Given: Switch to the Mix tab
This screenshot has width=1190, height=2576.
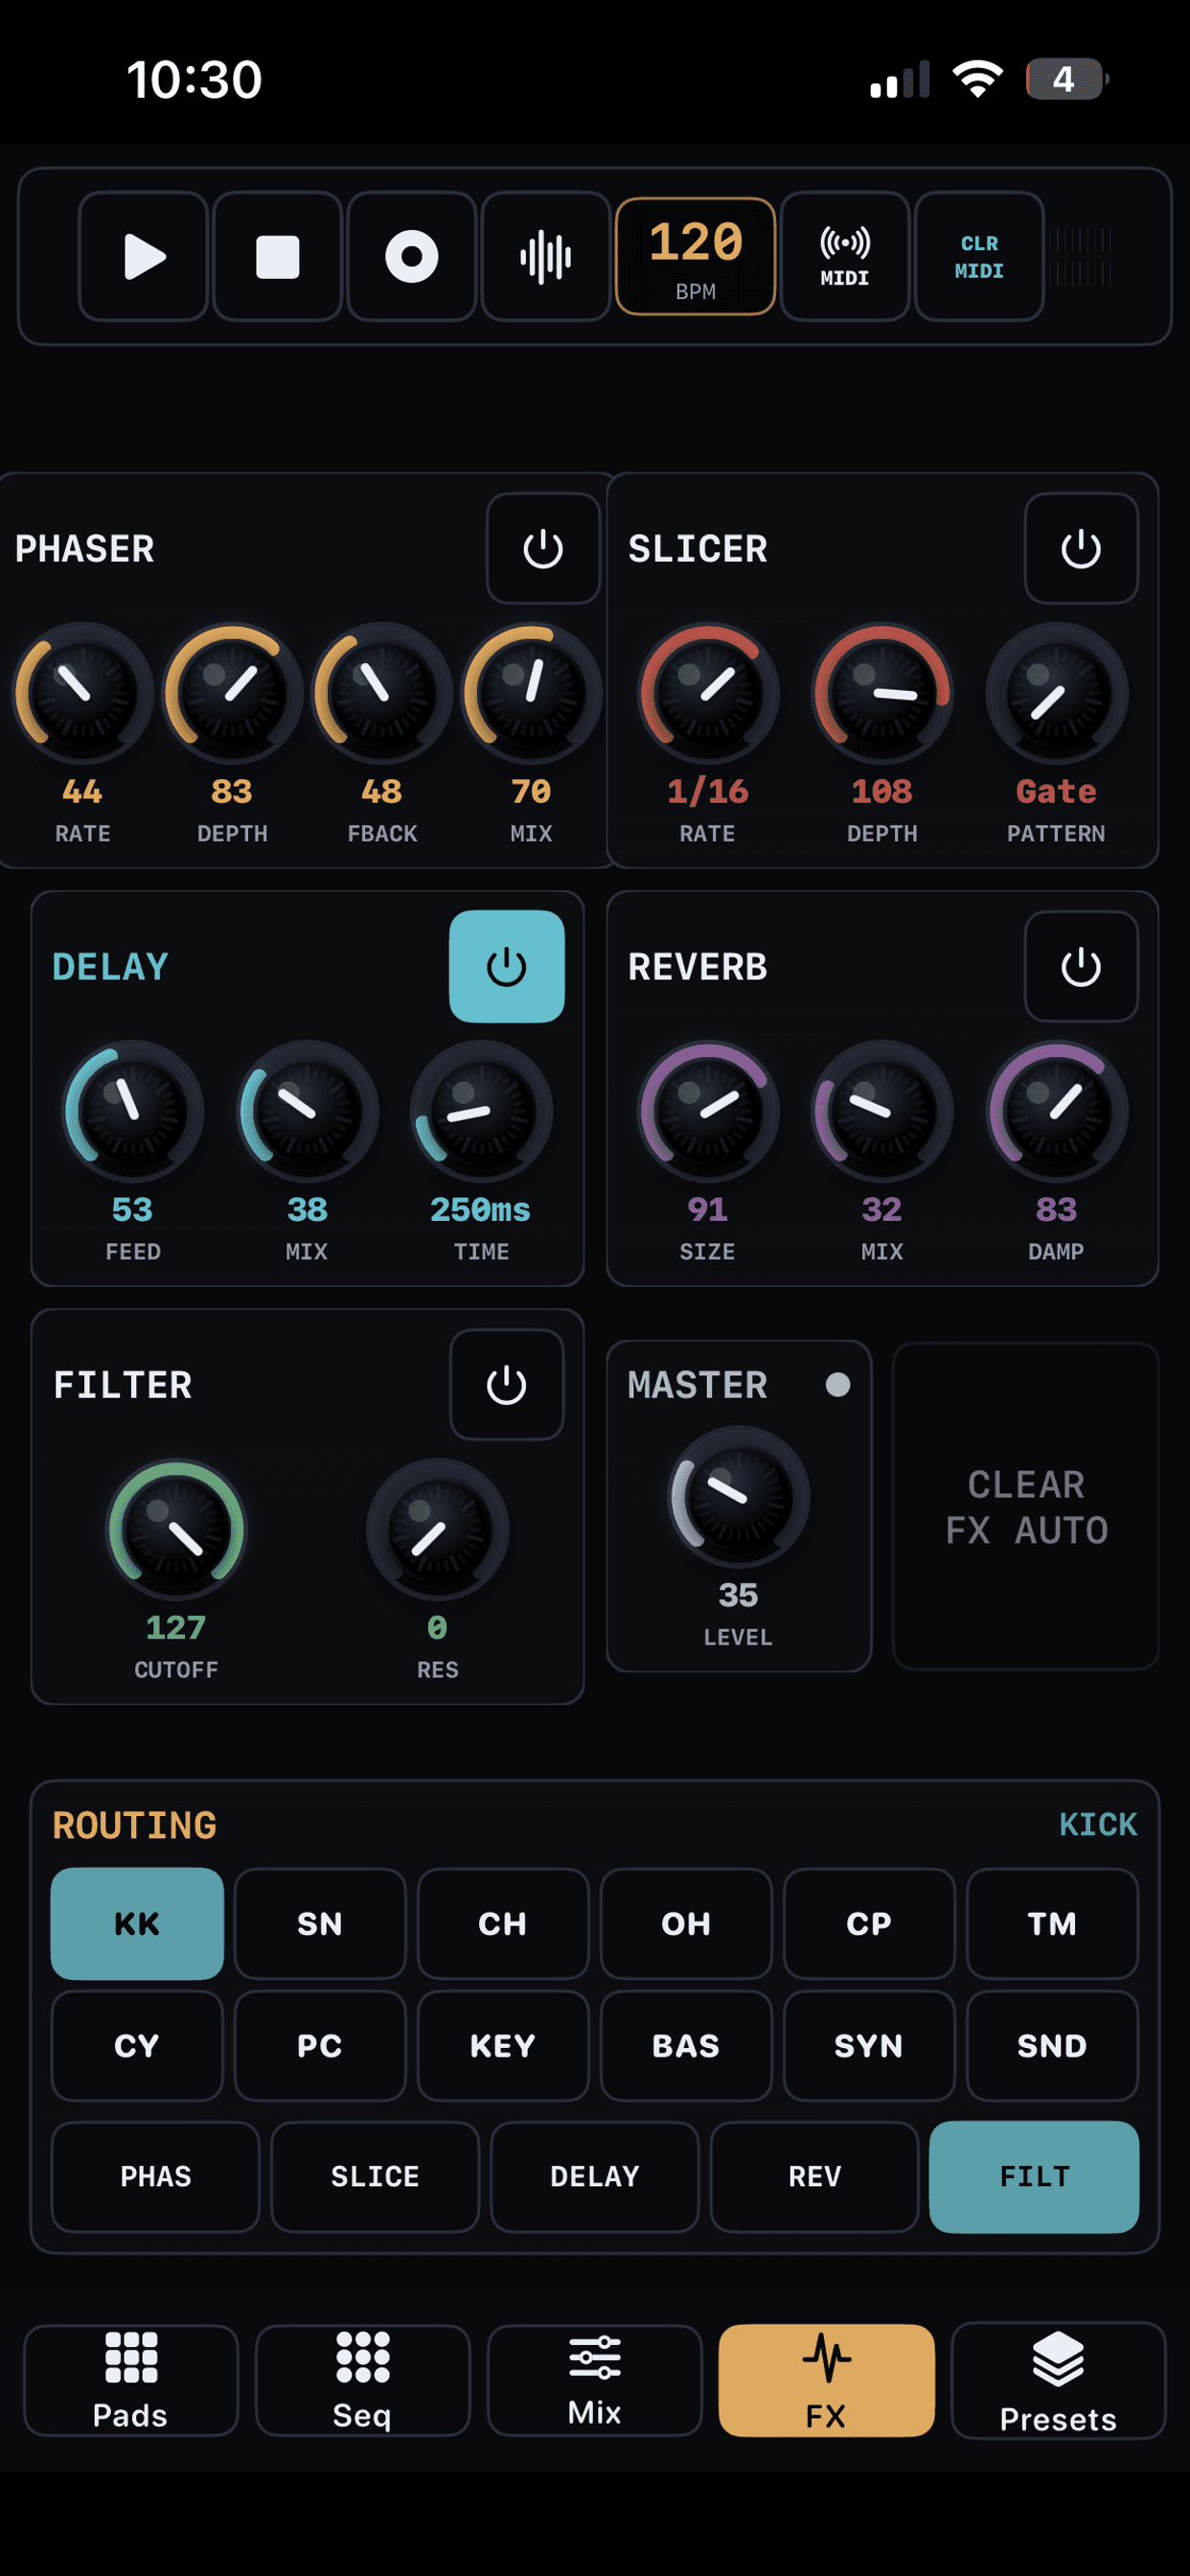Looking at the screenshot, I should pos(594,2380).
